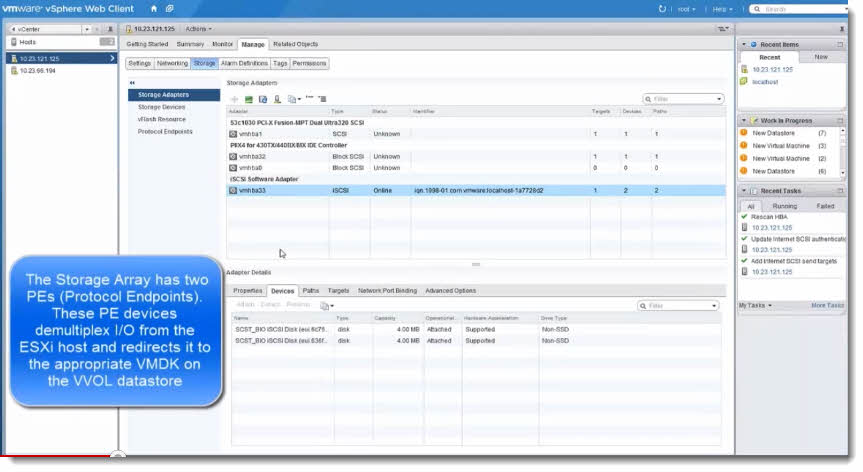Open the vSphere history icon beside home
Viewport: 863px width, 472px height.
pyautogui.click(x=170, y=9)
